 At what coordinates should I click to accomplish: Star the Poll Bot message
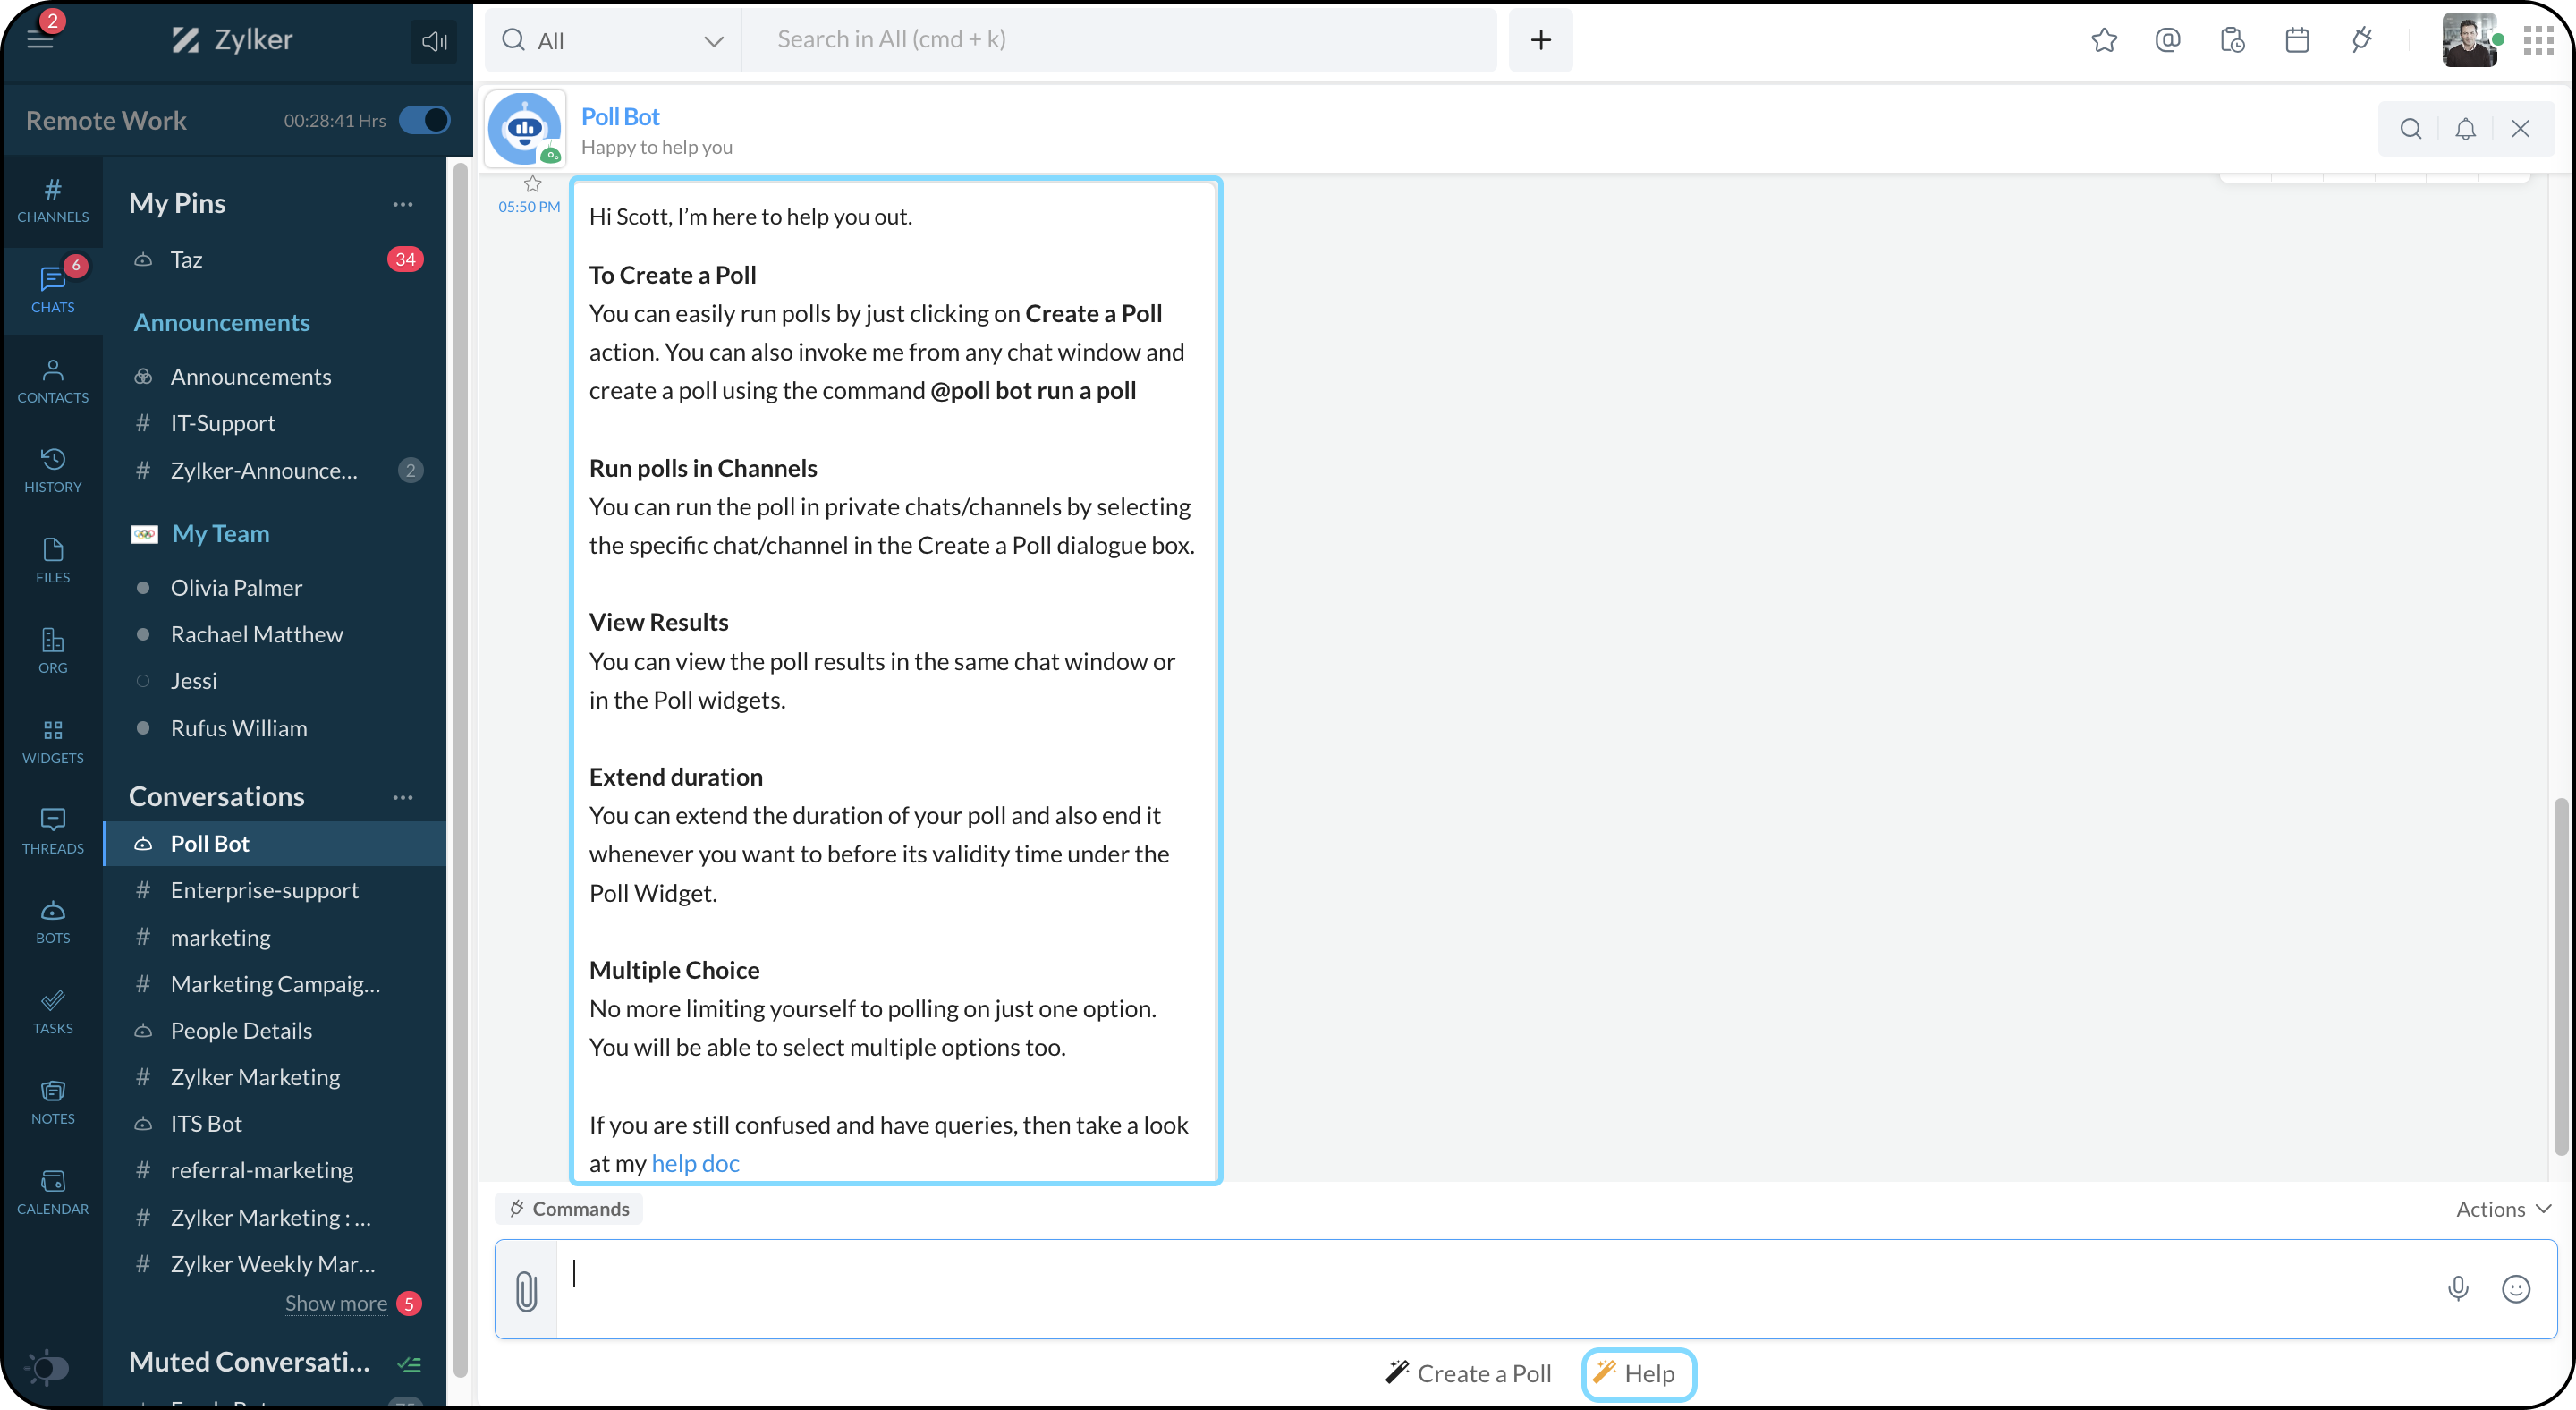532,184
